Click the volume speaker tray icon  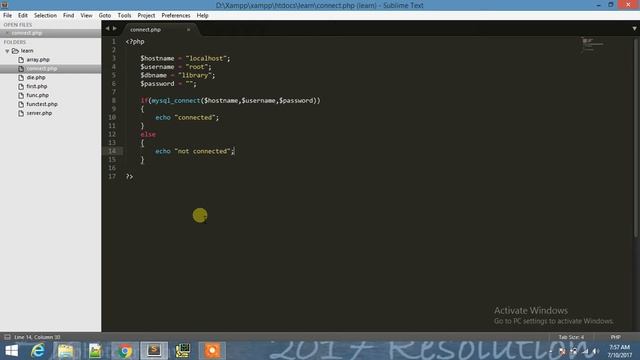point(596,351)
